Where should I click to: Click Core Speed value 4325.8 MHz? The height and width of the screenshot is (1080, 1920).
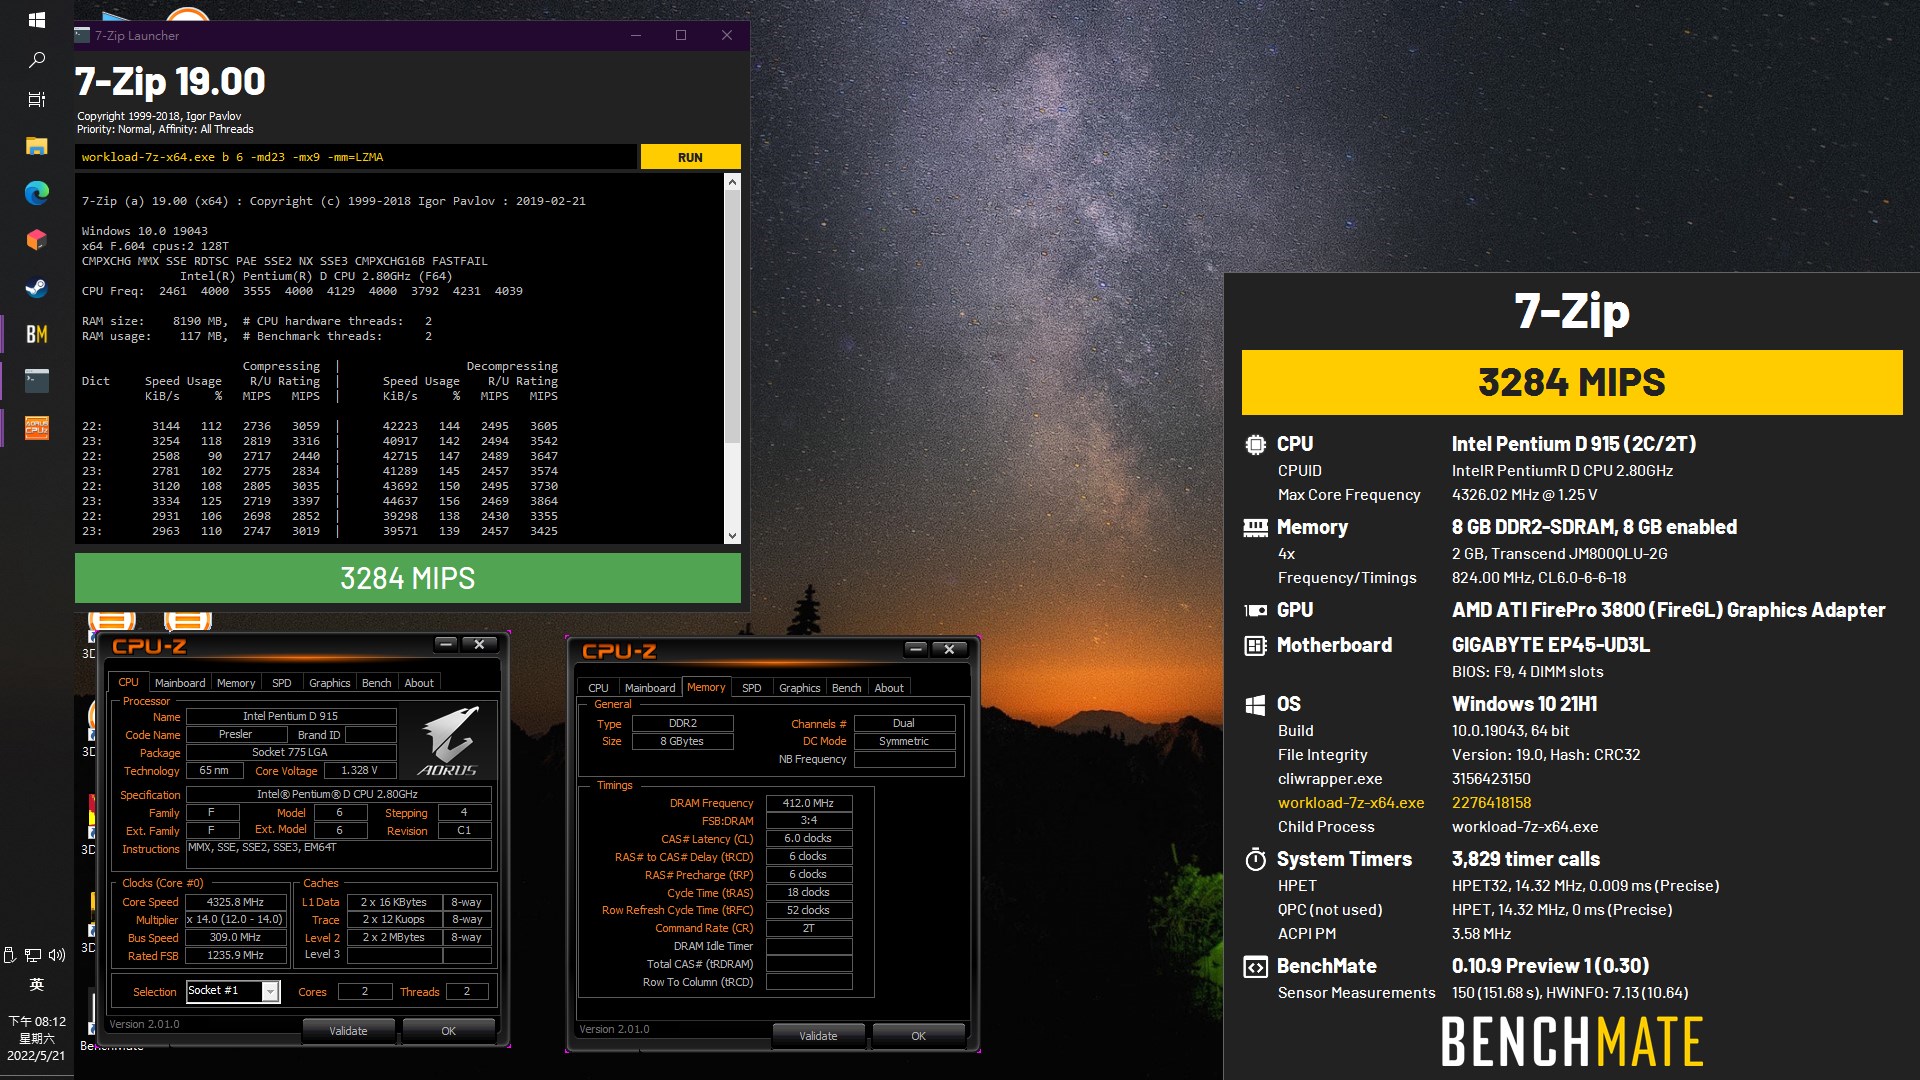coord(235,902)
